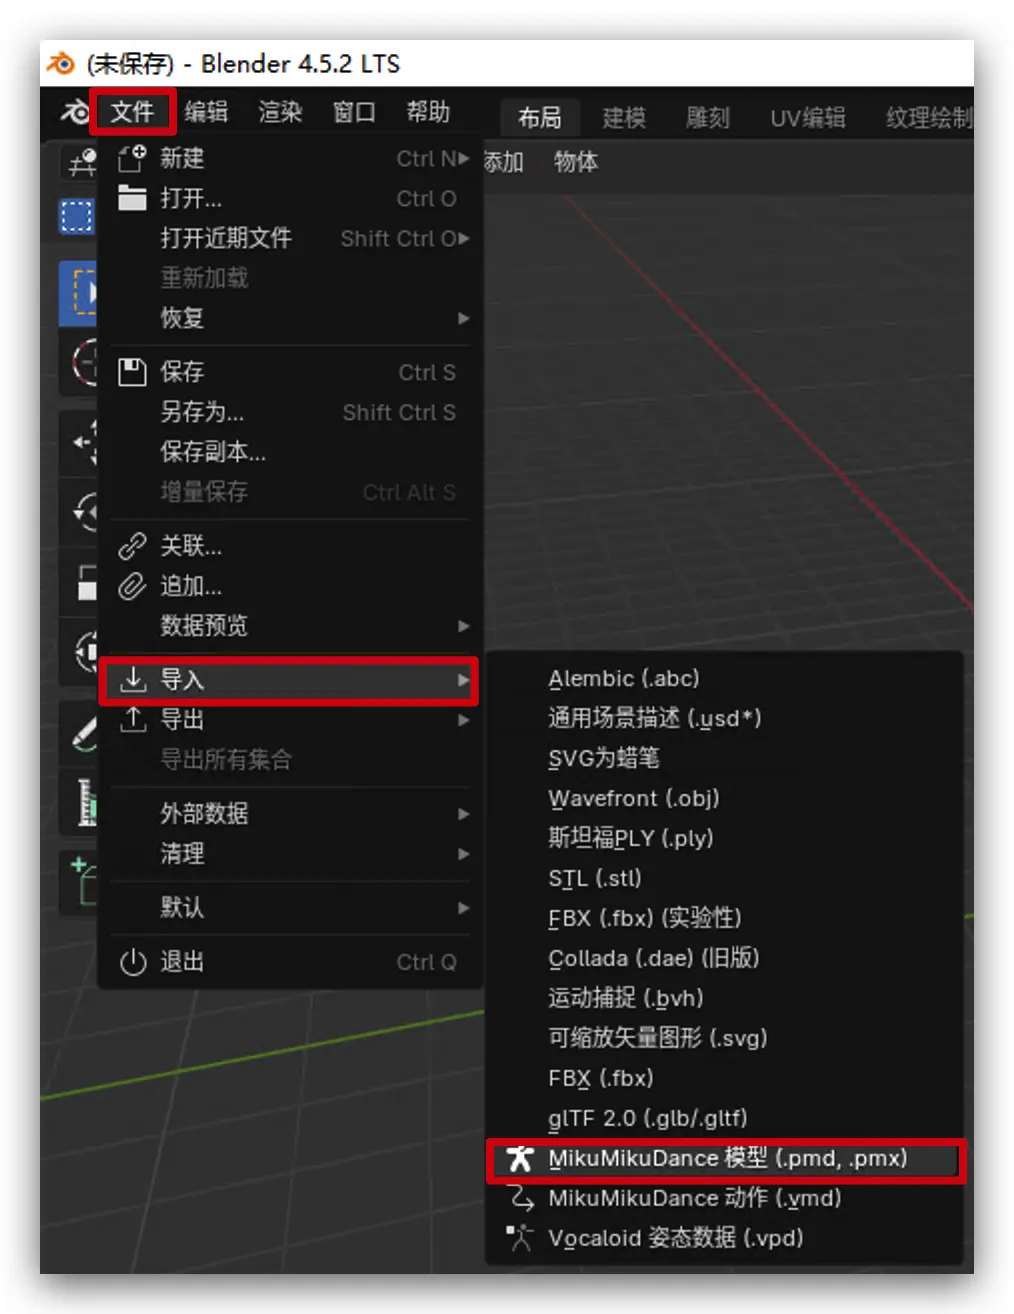Viewport: 1014px width, 1314px height.
Task: Expand the 恢复 submenu arrow
Action: 463,318
